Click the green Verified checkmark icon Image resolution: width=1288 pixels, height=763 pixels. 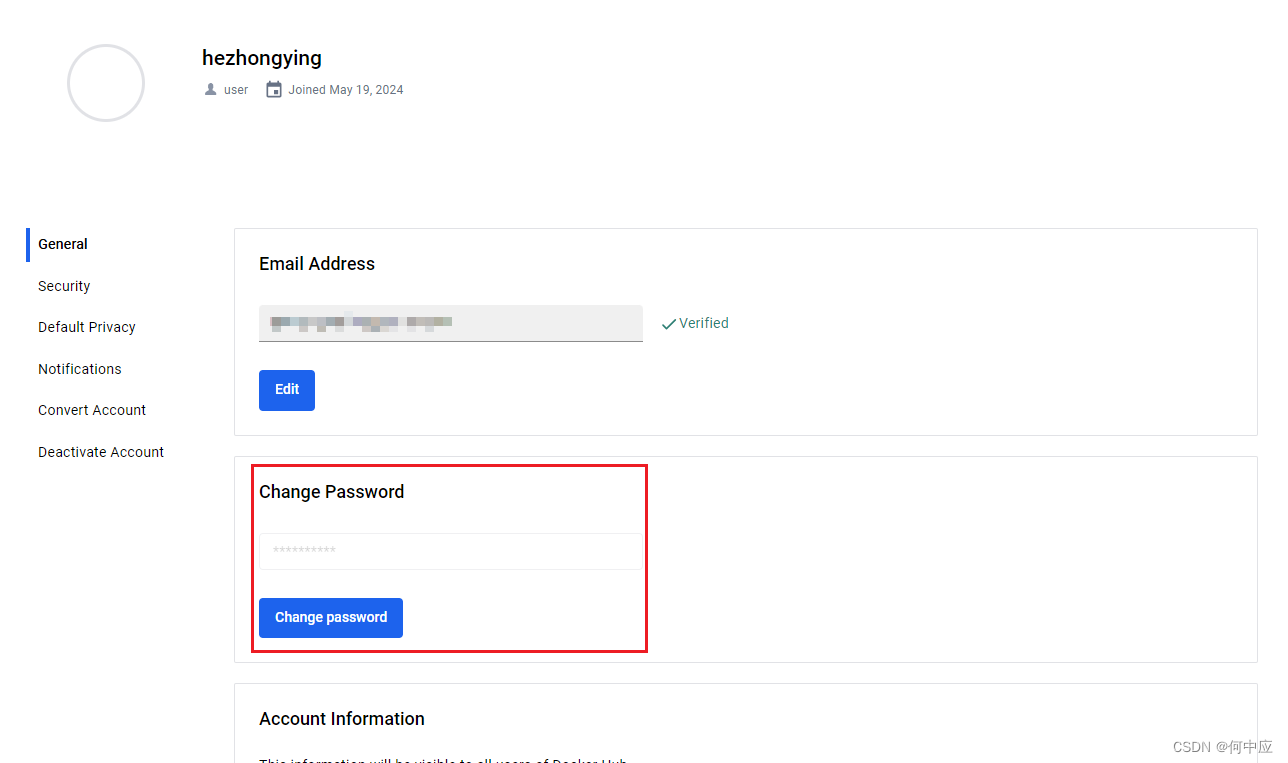pyautogui.click(x=669, y=324)
